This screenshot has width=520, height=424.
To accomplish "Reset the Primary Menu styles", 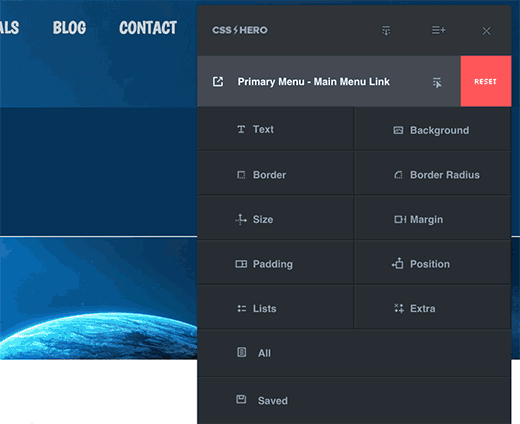I will [486, 81].
